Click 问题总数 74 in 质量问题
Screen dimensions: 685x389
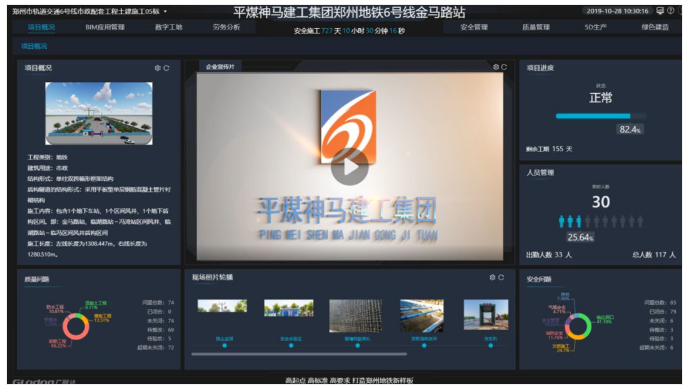pyautogui.click(x=158, y=302)
